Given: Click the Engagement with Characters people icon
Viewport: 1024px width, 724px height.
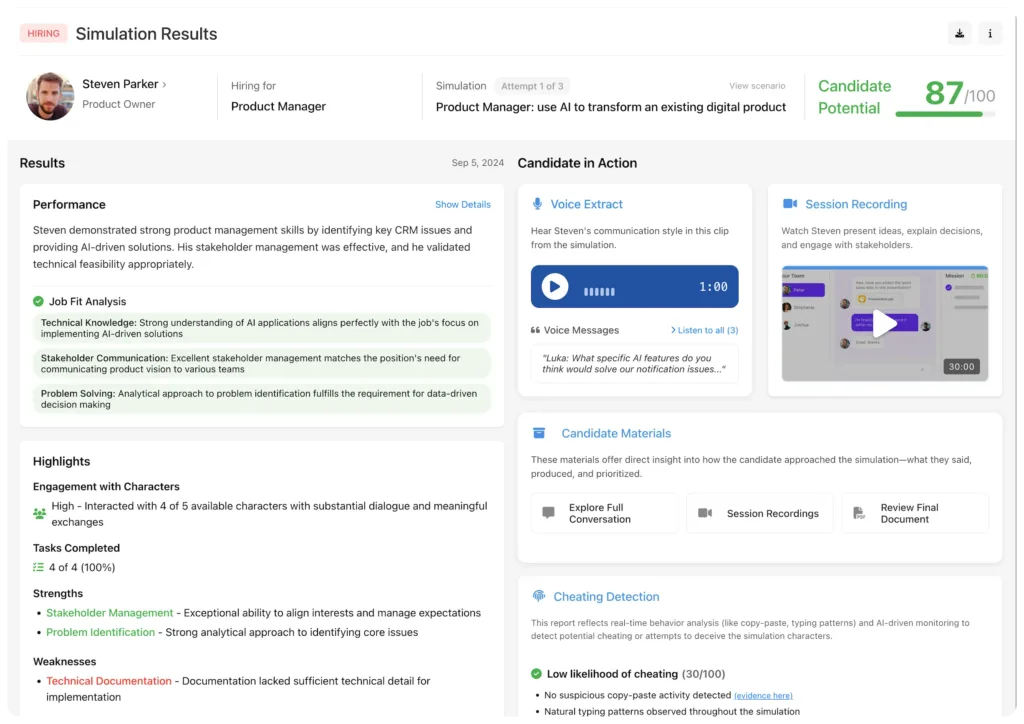Looking at the screenshot, I should [39, 513].
